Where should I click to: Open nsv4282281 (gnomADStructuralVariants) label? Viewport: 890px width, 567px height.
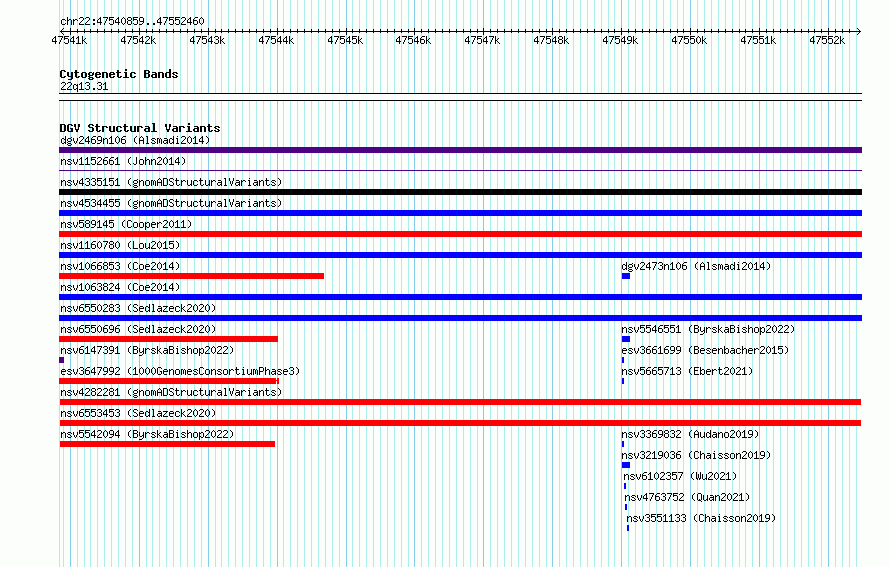click(171, 392)
